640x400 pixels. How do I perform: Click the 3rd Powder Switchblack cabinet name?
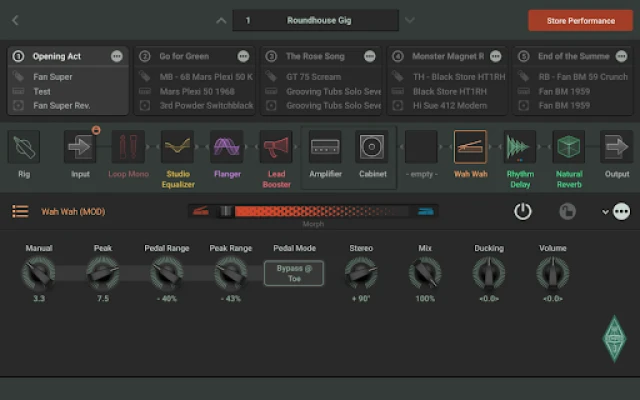(x=207, y=106)
